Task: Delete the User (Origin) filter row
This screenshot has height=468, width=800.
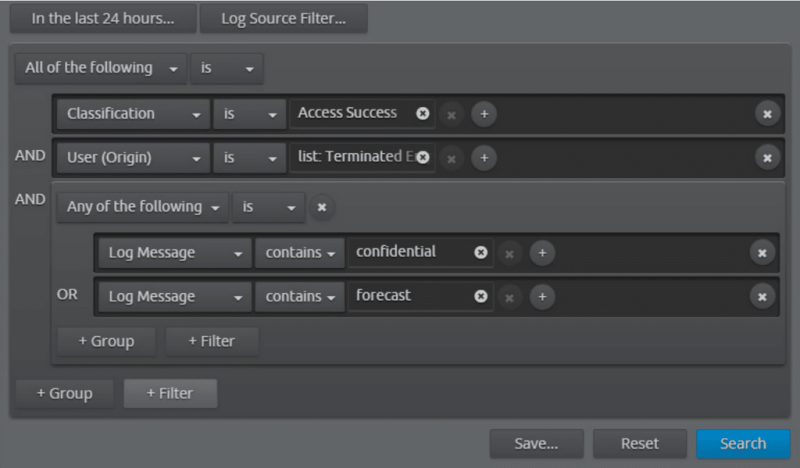Action: click(x=767, y=158)
